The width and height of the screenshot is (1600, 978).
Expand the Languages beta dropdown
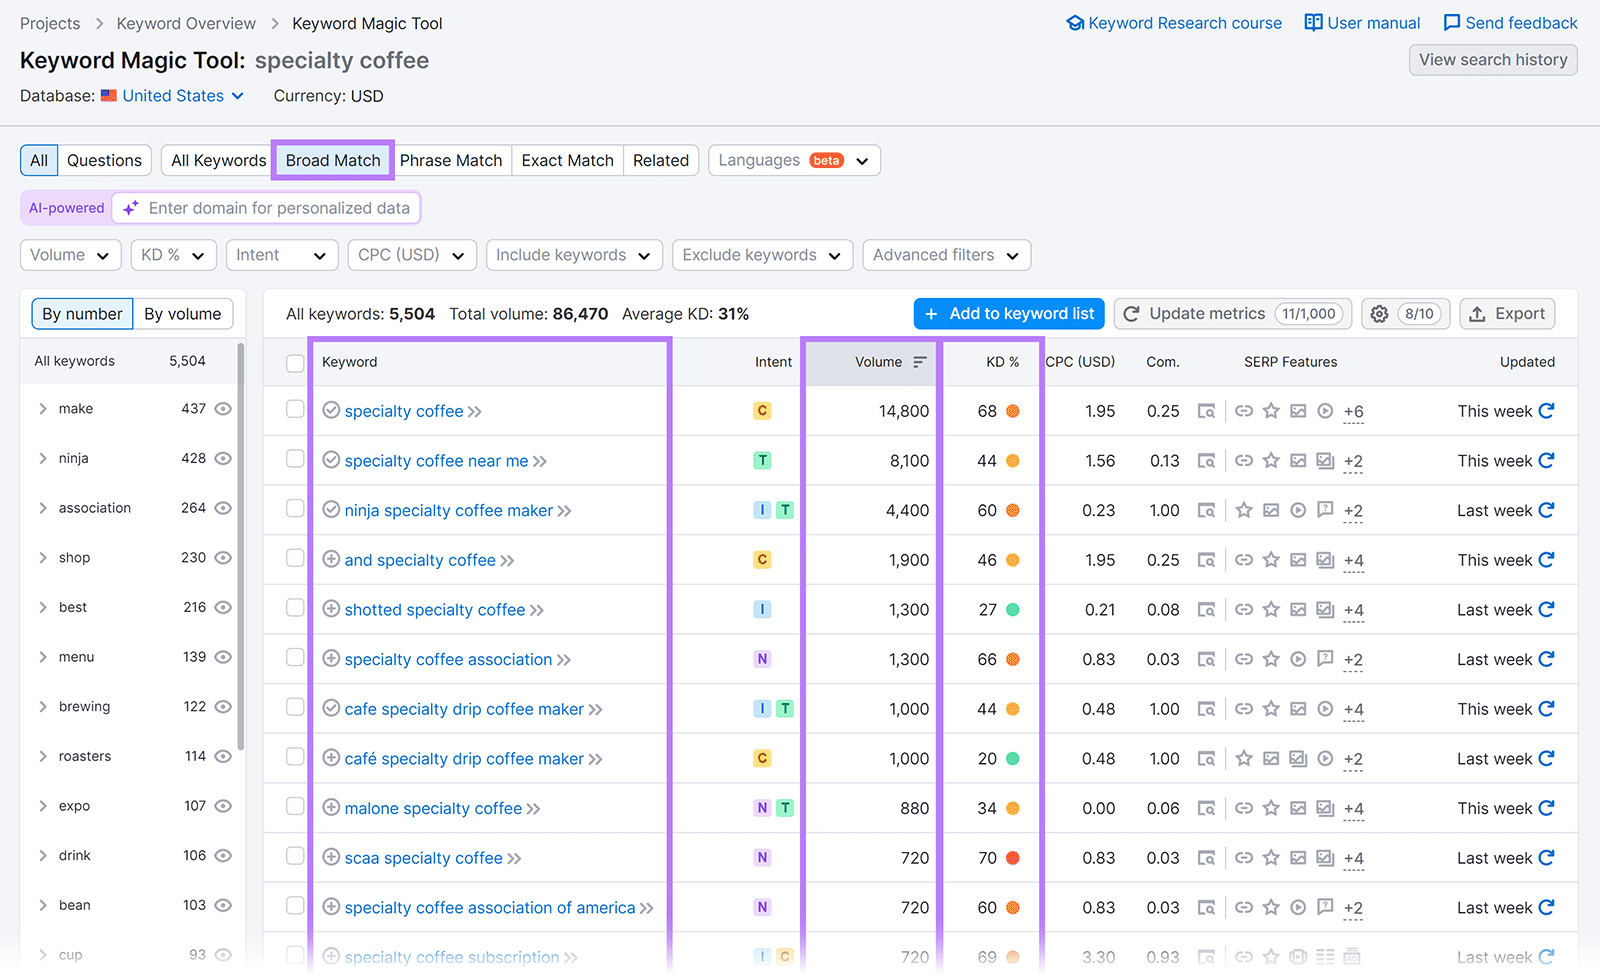(793, 160)
